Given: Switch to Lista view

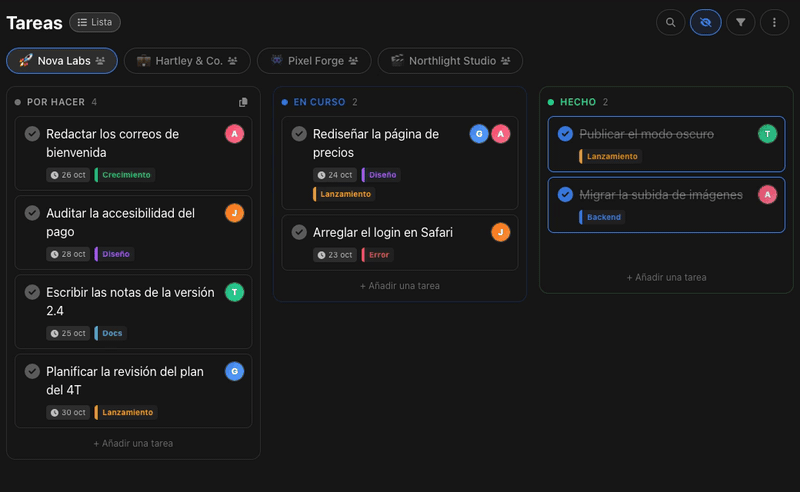Looking at the screenshot, I should pyautogui.click(x=95, y=22).
